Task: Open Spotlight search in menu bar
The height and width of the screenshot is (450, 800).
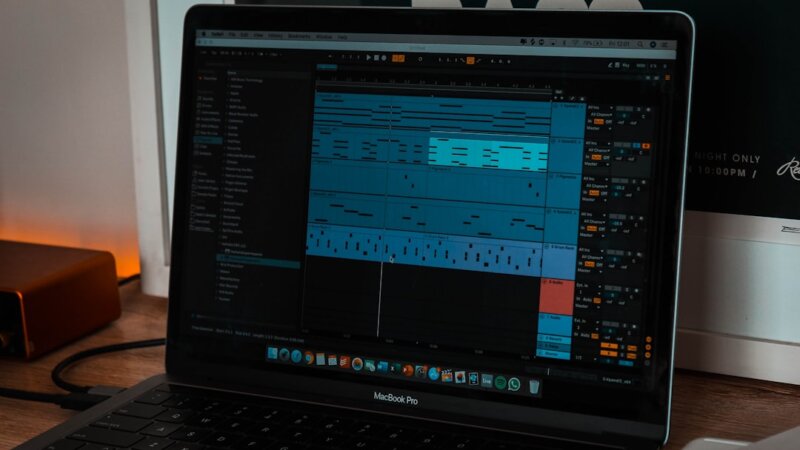Action: click(640, 44)
